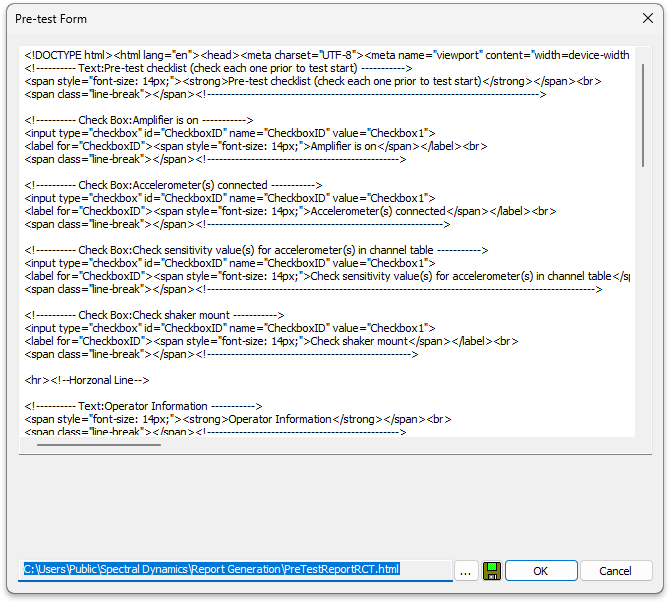Click the strong 'Operator Information' span line
Screen dimensions: 671x604
[x=235, y=419]
